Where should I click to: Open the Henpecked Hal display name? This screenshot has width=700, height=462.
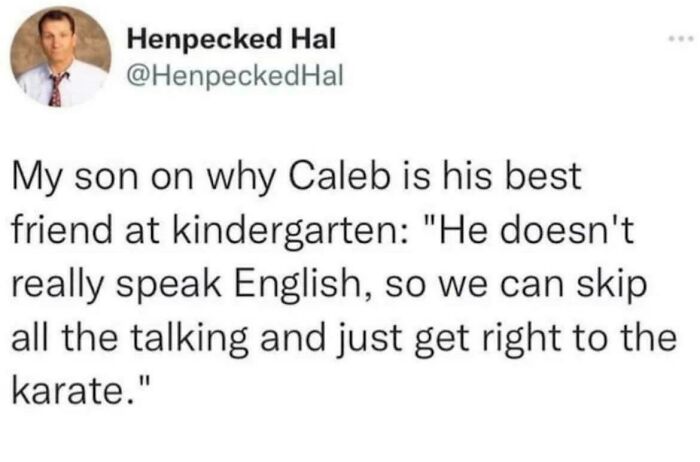coord(232,41)
